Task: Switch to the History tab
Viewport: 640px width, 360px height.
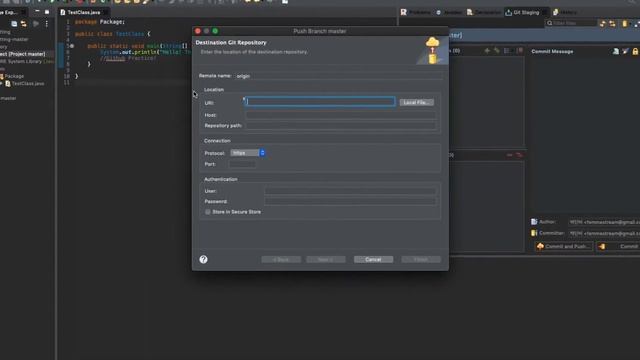Action: [565, 13]
